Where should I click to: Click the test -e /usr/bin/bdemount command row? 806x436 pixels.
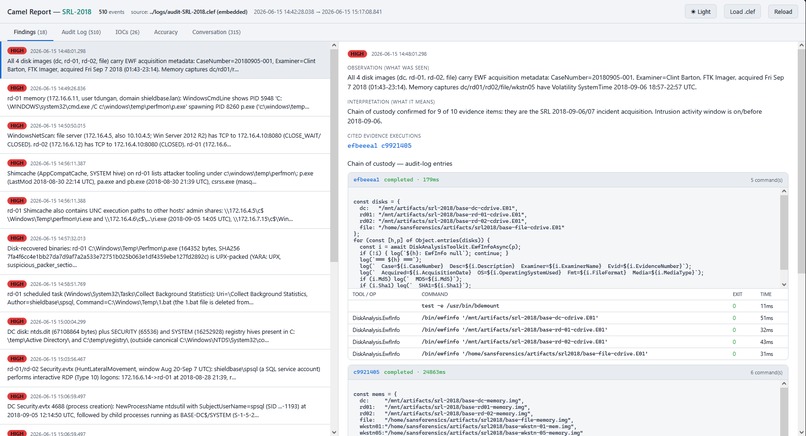click(x=567, y=306)
